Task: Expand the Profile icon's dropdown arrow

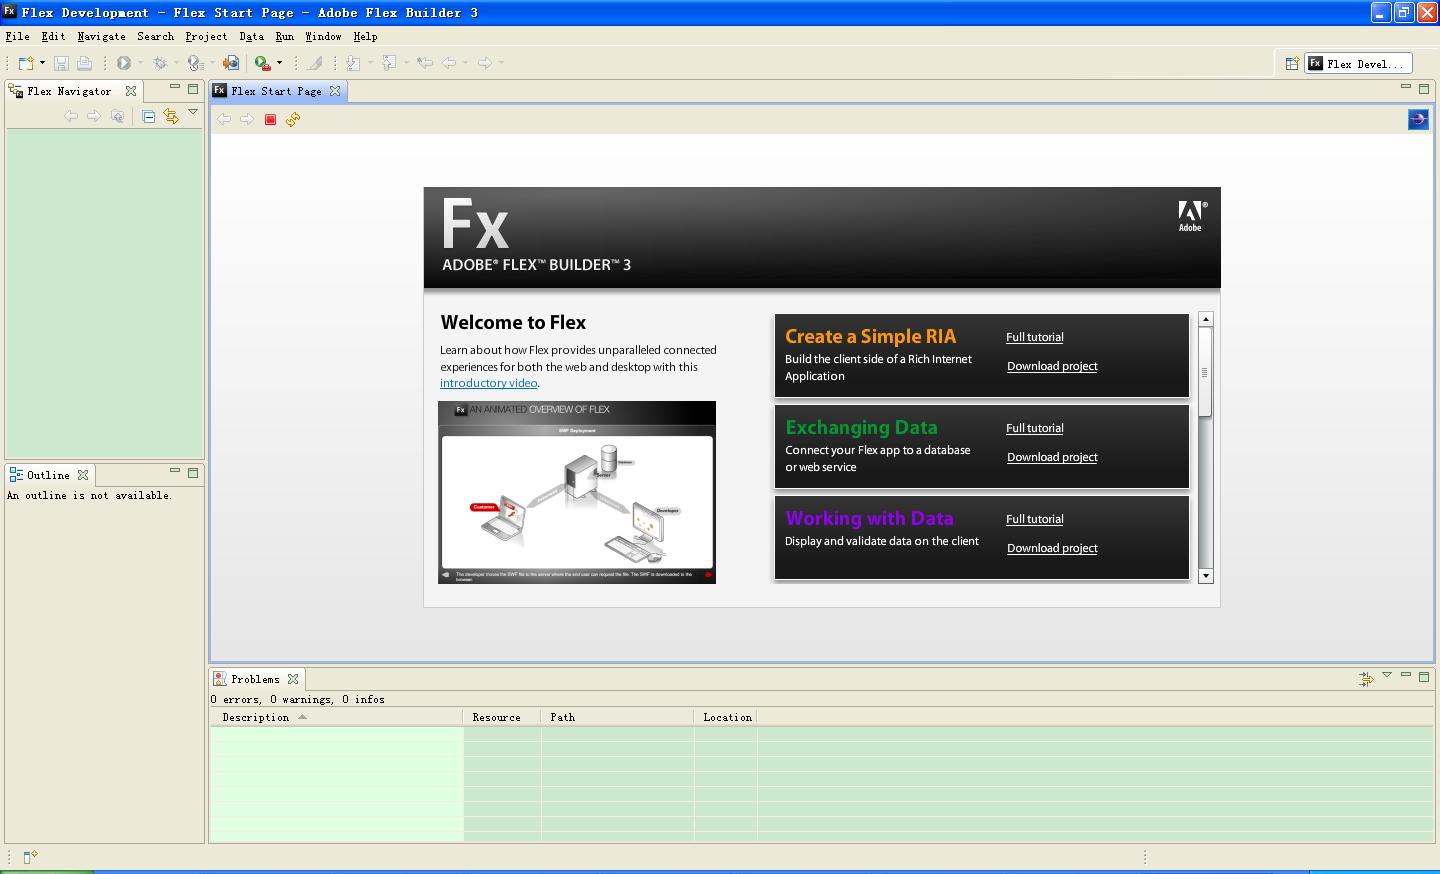Action: click(x=212, y=63)
